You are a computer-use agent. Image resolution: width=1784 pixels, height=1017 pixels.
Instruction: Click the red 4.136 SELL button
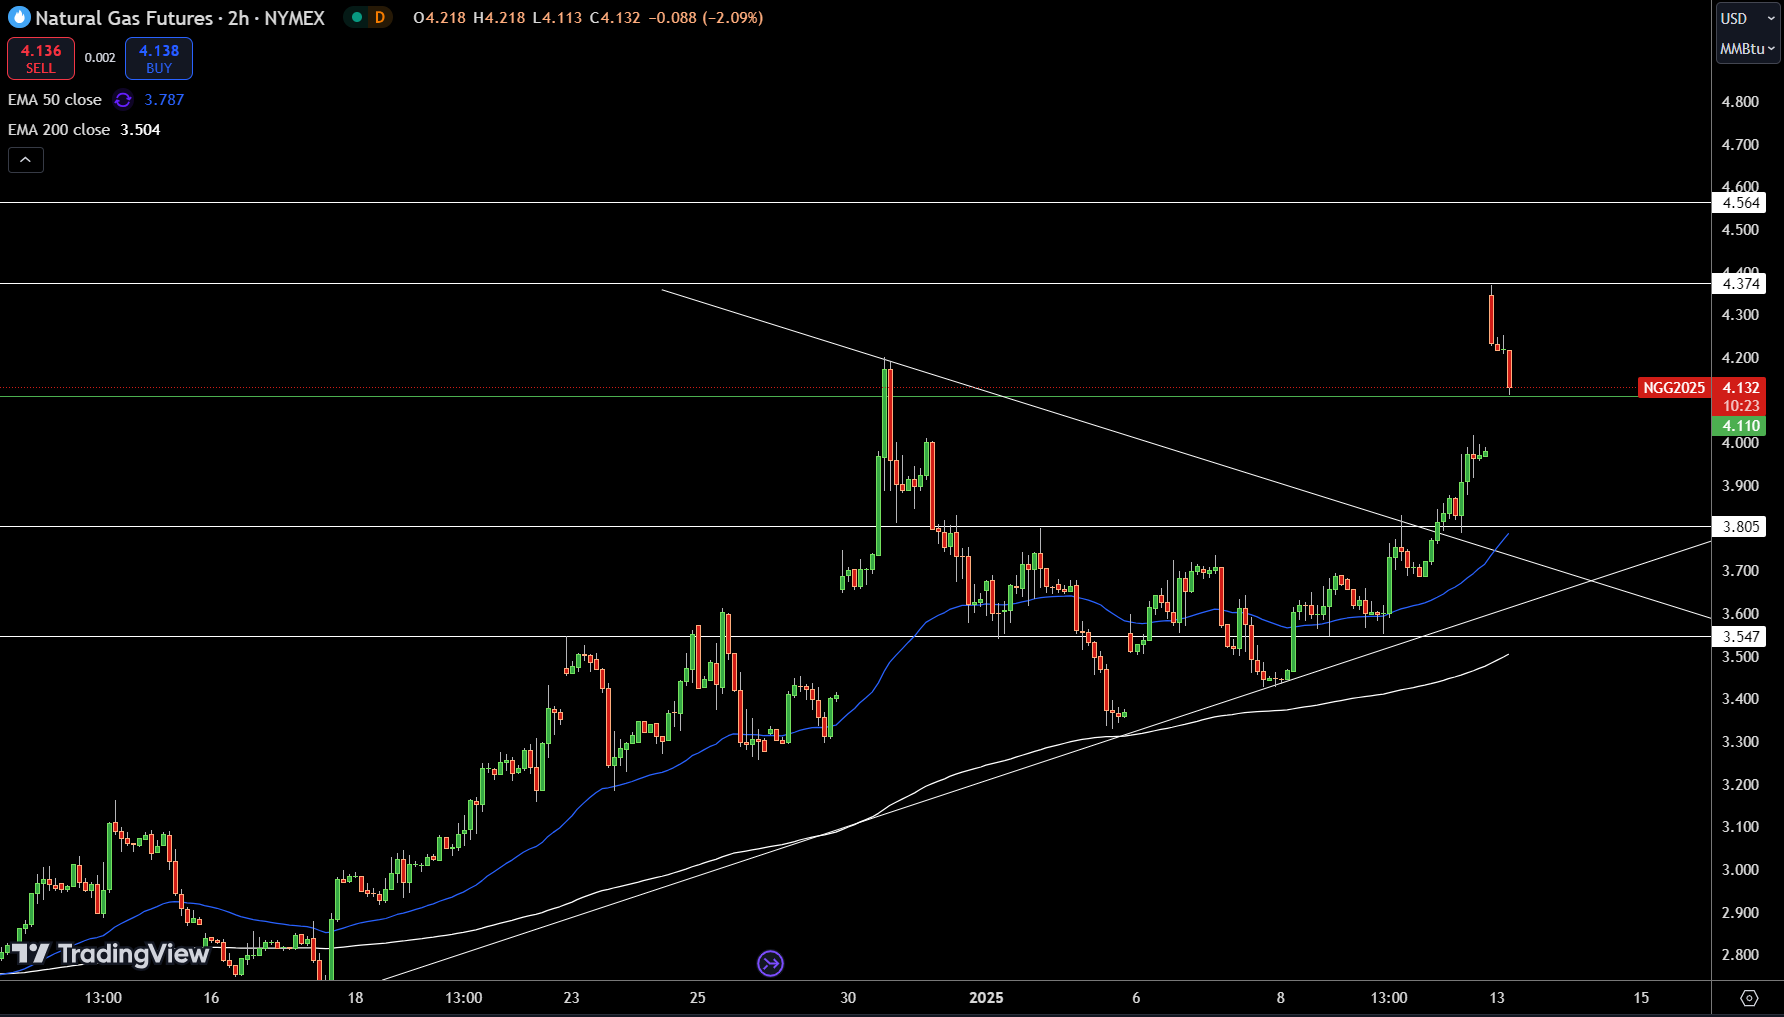click(x=41, y=59)
